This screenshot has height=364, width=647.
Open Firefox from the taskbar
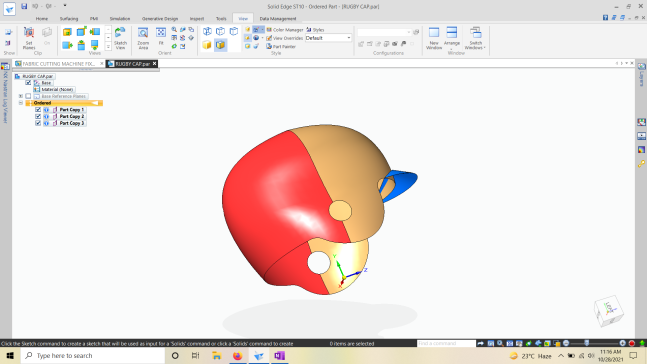coord(238,355)
